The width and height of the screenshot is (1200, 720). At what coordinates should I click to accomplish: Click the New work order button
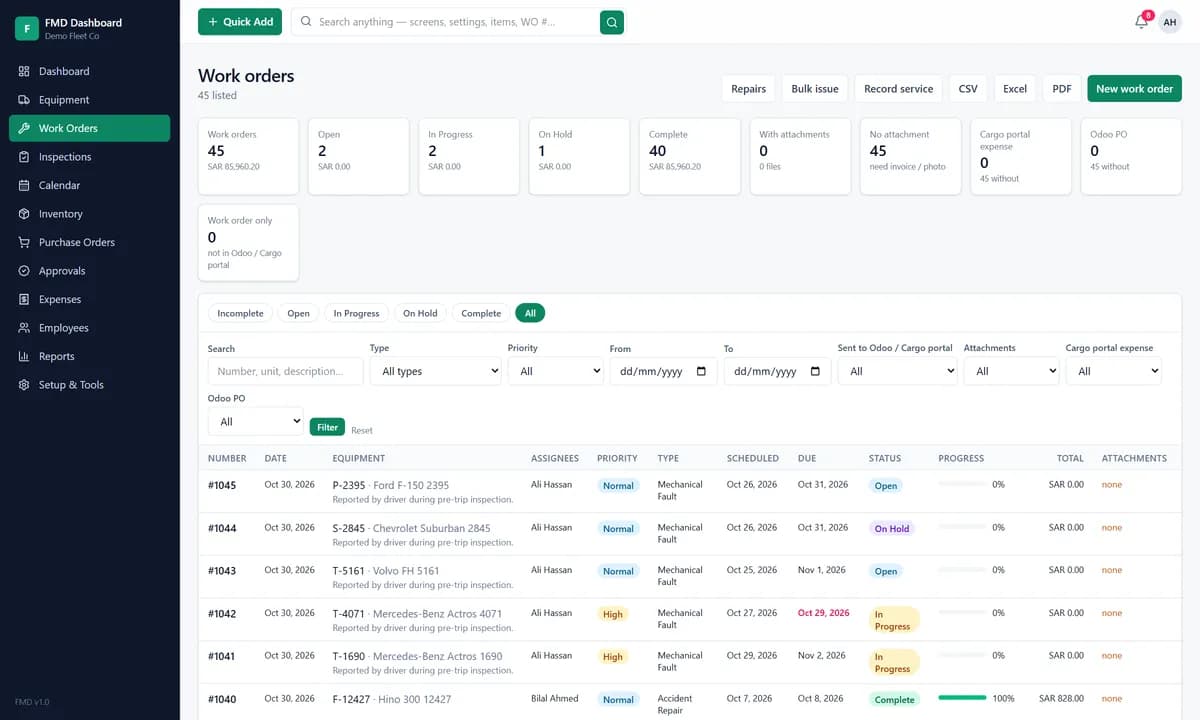click(x=1134, y=89)
